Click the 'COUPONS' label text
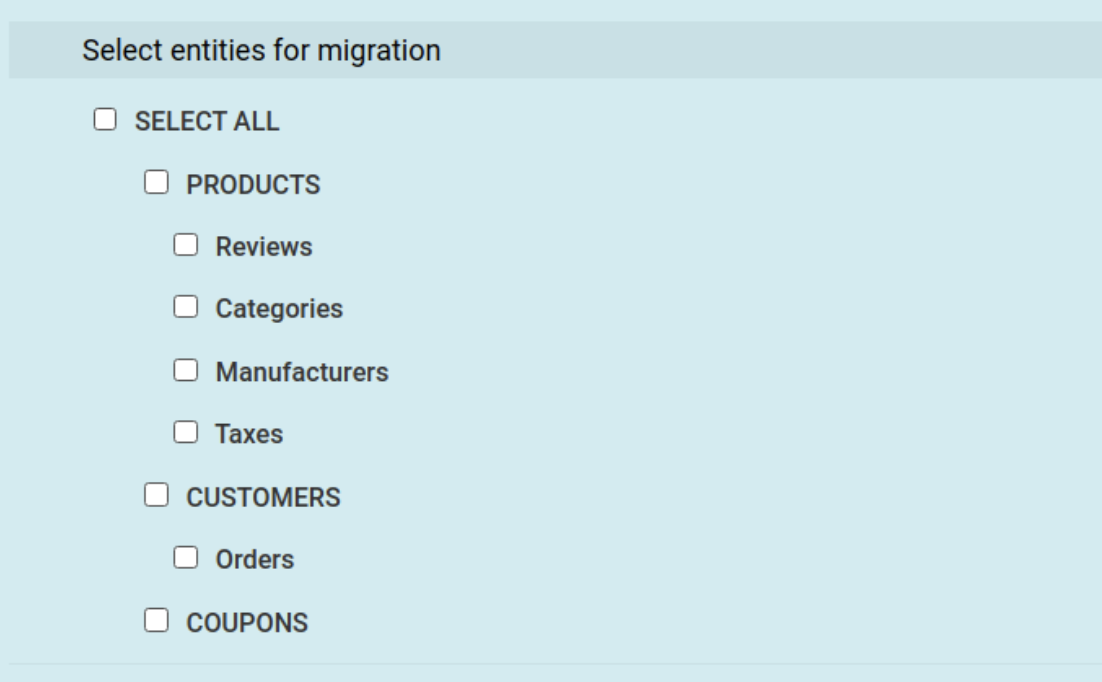This screenshot has height=682, width=1102. (247, 622)
